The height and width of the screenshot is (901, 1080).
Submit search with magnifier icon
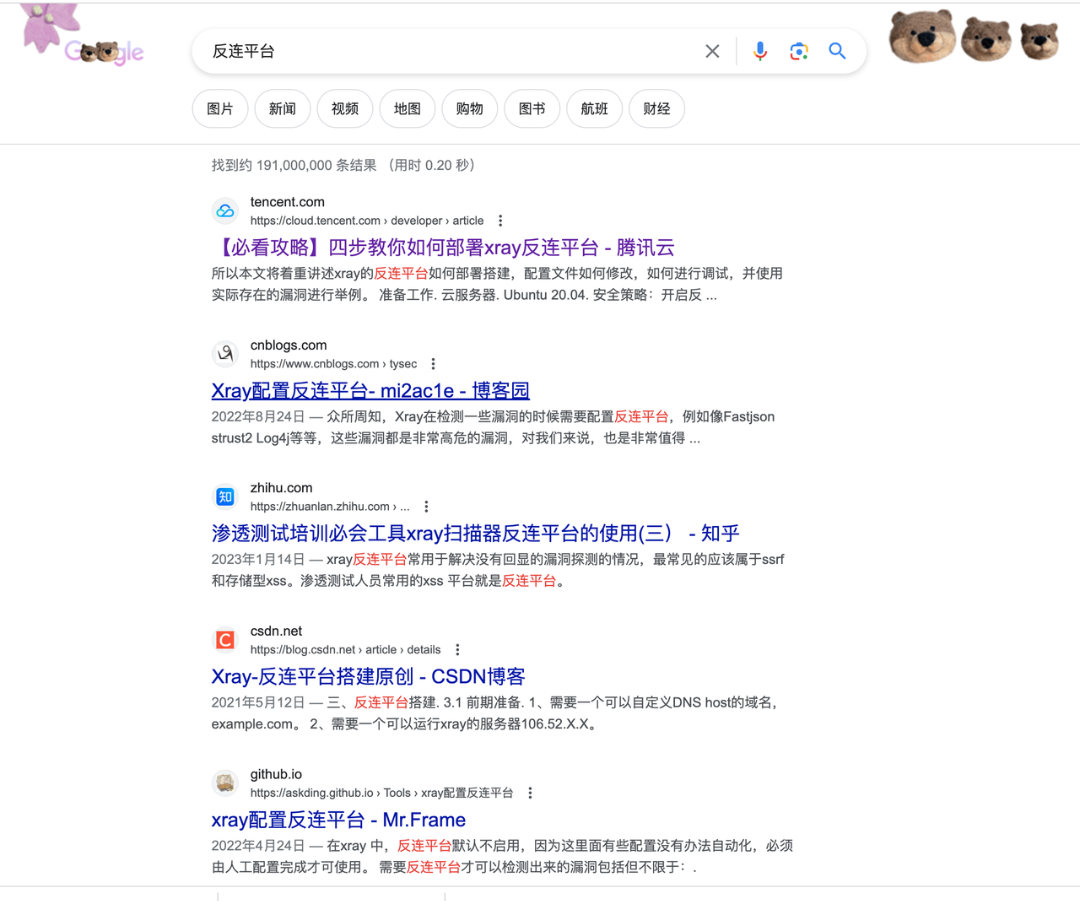pos(837,51)
